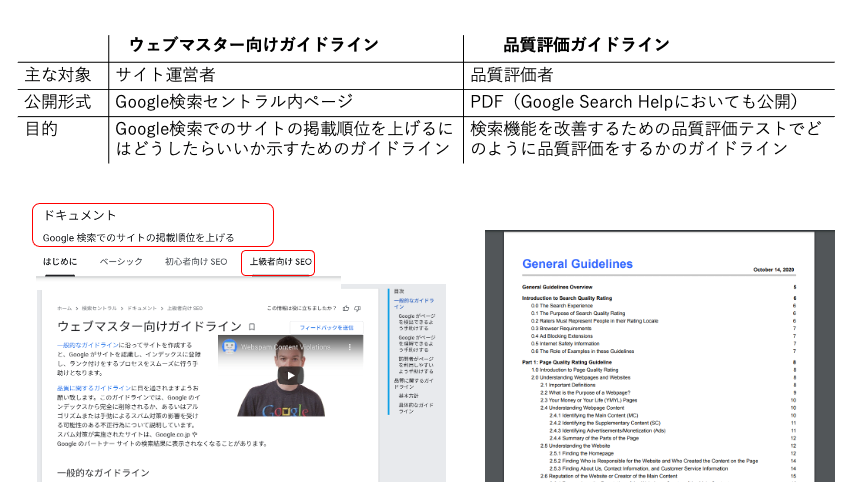Jump to 品質に関するガイドライン in the contents sidebar
The width and height of the screenshot is (855, 491).
pyautogui.click(x=414, y=383)
